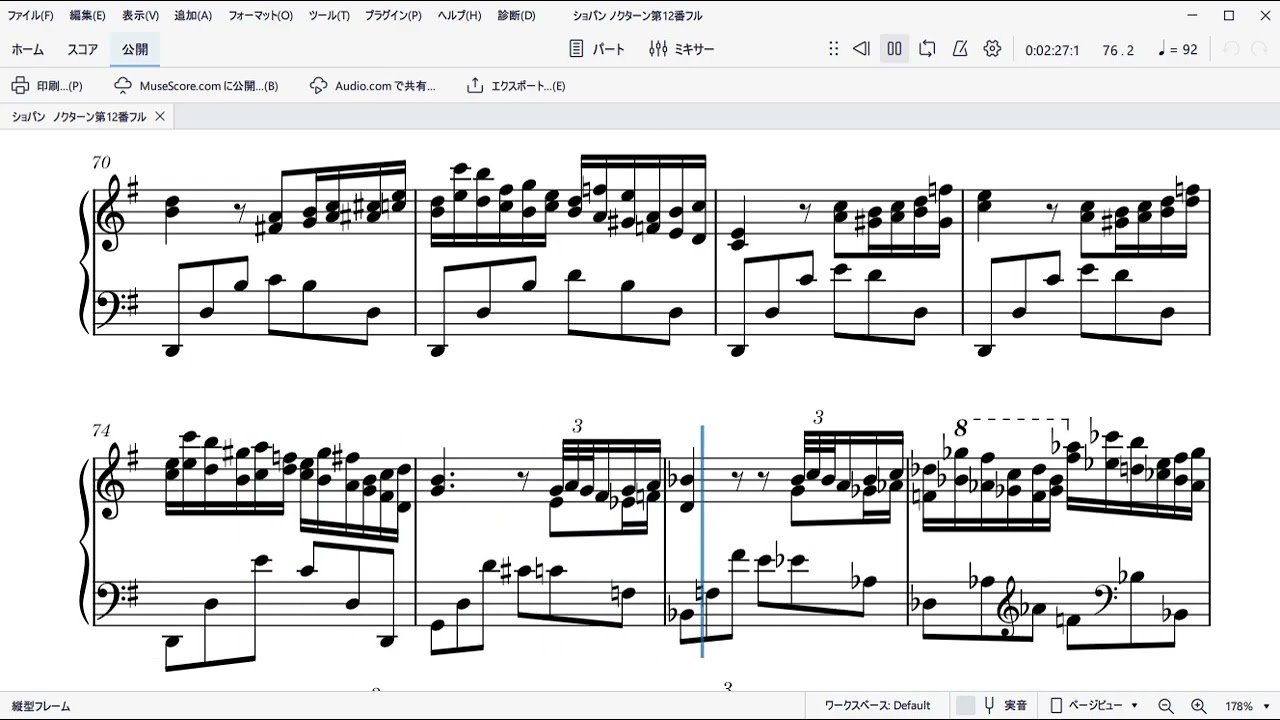1280x720 pixels.
Task: Minimize the MuseScore window
Action: (x=1194, y=15)
